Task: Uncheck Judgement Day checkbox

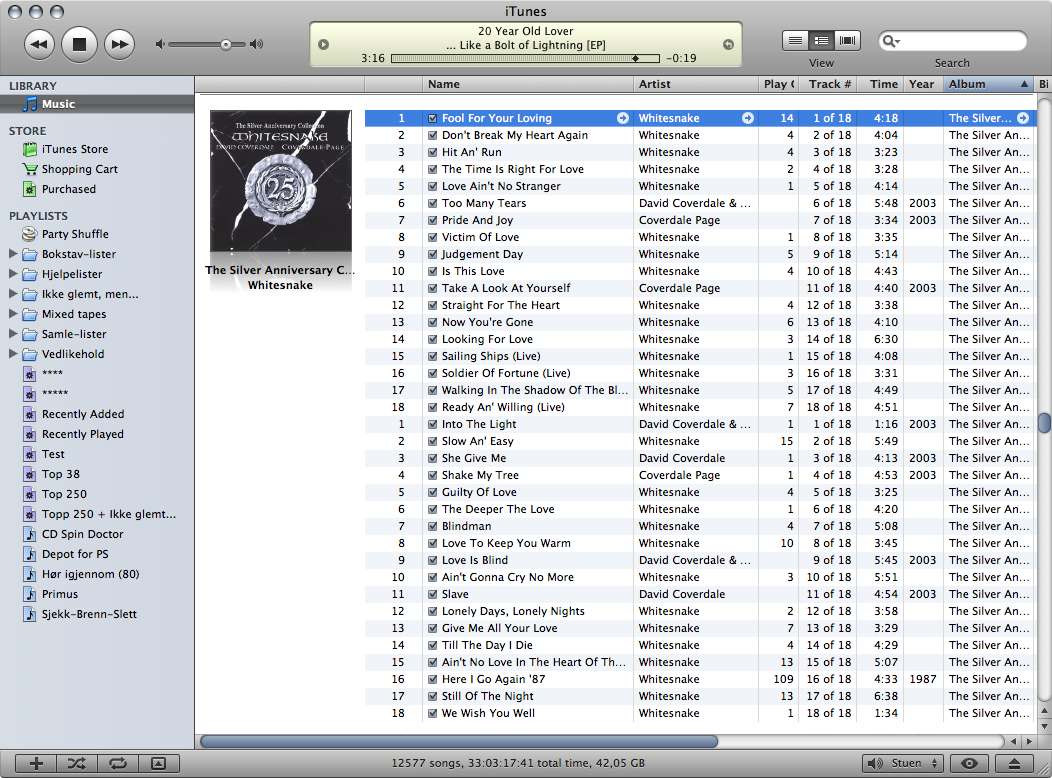Action: tap(433, 254)
